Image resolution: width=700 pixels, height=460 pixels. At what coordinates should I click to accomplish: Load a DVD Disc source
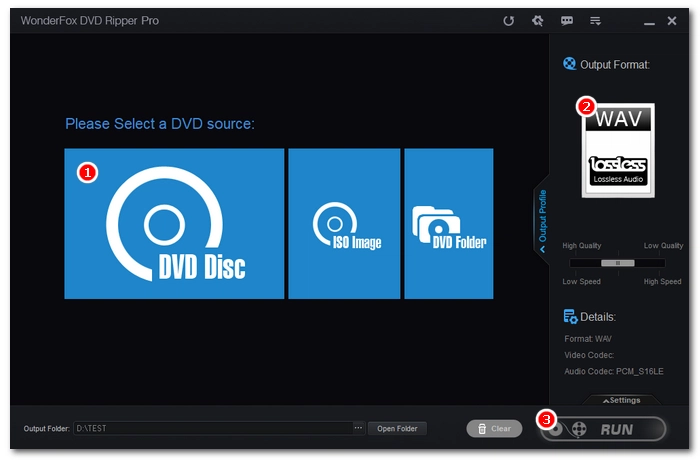pos(174,223)
